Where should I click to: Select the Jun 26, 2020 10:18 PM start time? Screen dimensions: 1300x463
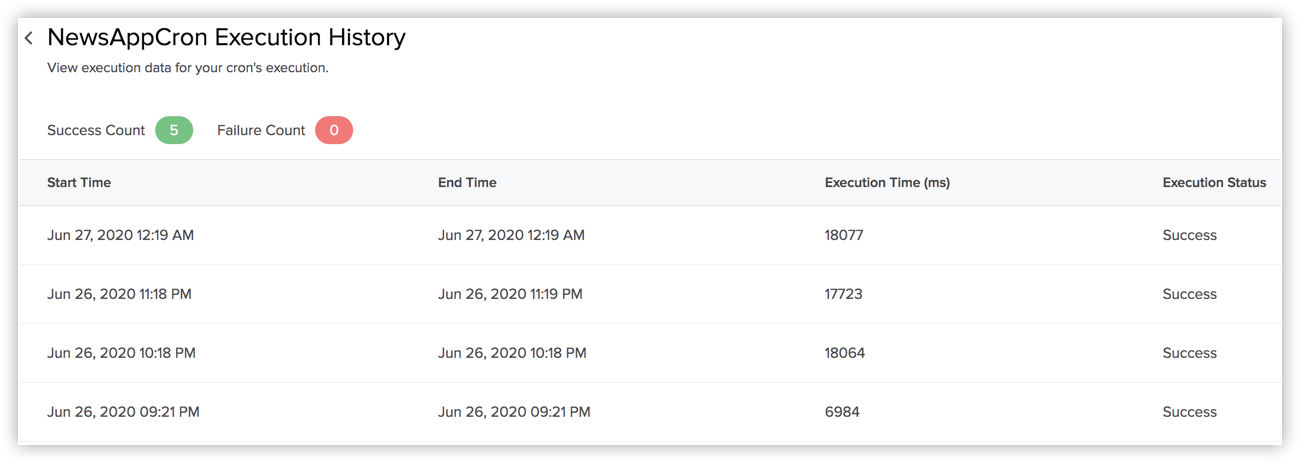(121, 353)
